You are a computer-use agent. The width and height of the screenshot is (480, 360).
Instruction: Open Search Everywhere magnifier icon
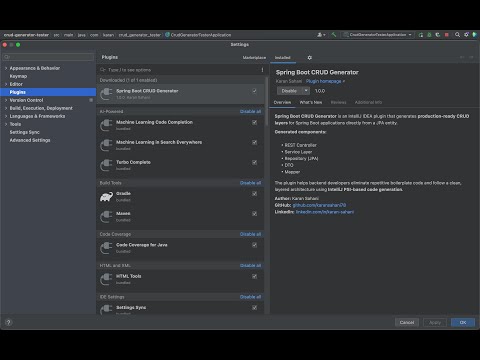pos(458,35)
